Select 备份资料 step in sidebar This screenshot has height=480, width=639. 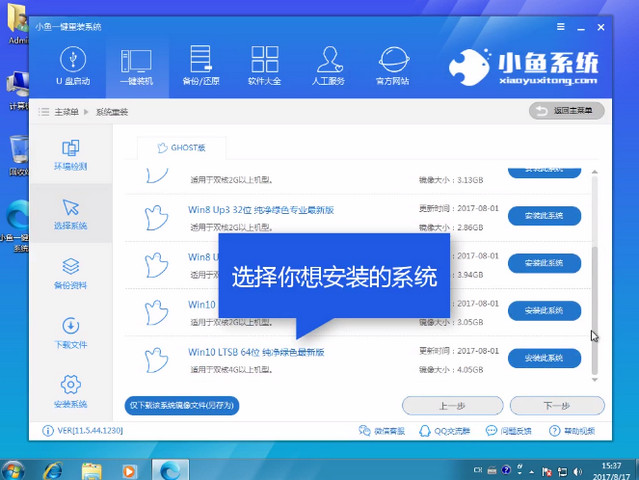70,272
